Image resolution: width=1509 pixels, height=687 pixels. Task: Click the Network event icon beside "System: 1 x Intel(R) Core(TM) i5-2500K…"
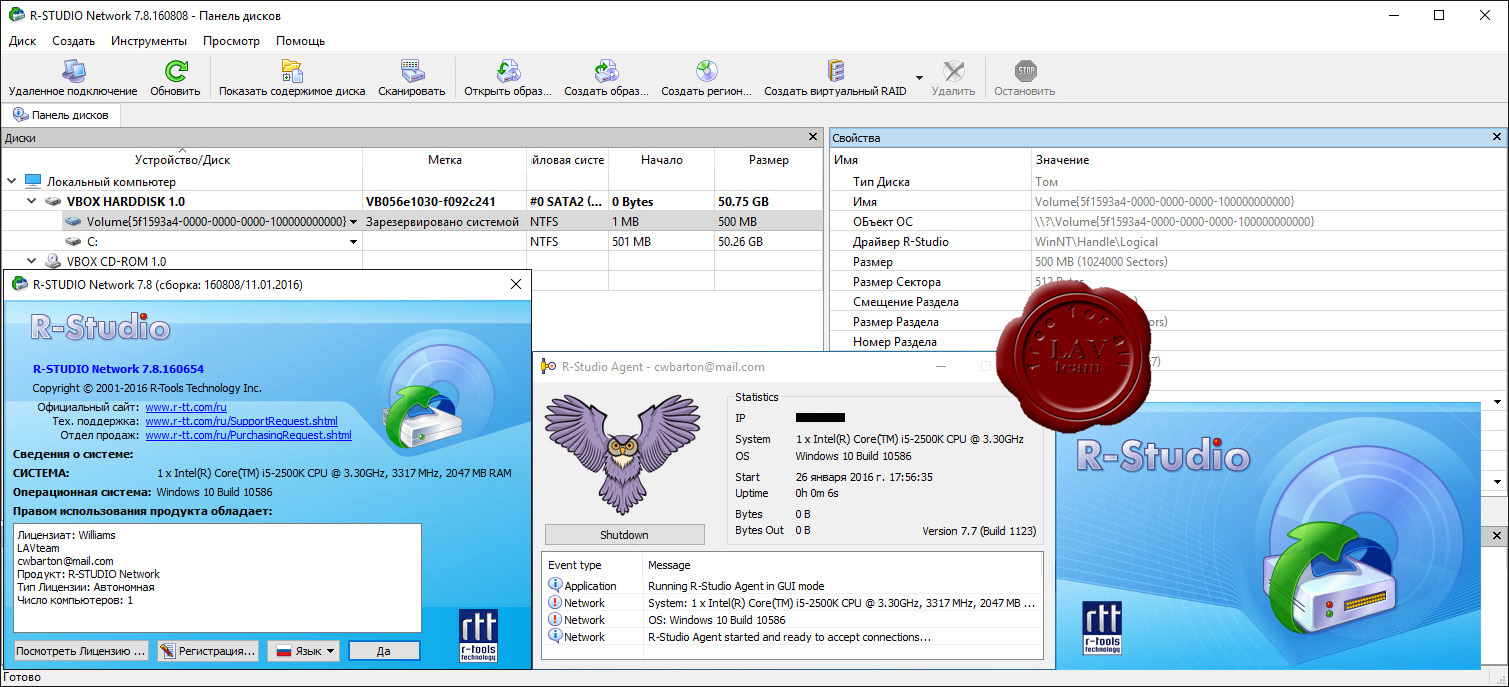(x=555, y=602)
